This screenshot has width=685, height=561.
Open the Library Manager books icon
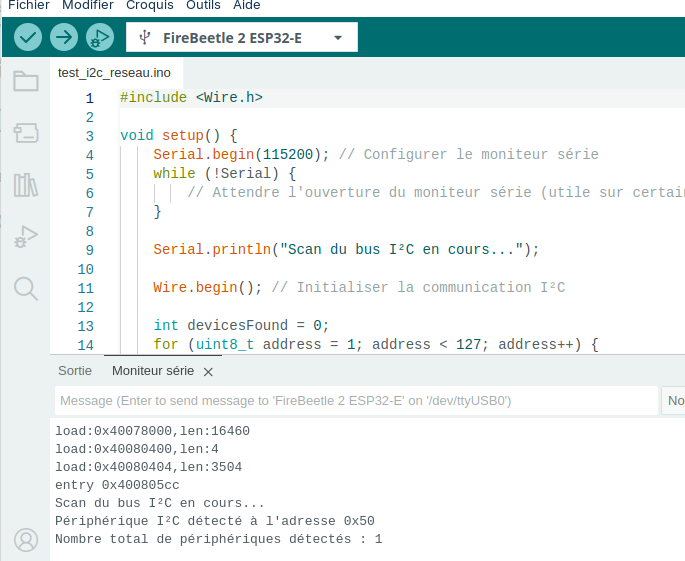(x=26, y=185)
